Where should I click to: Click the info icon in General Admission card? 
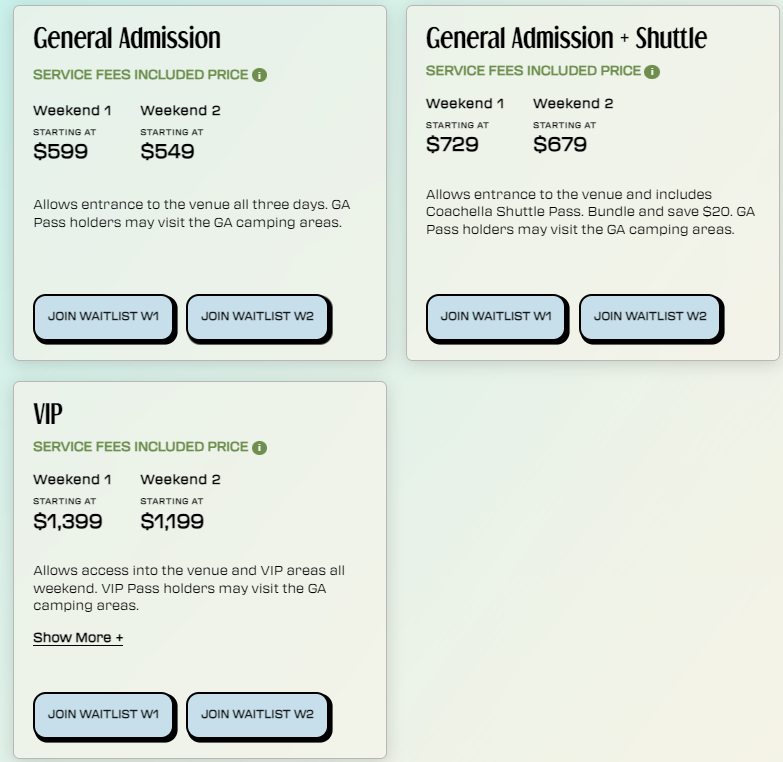pos(260,75)
